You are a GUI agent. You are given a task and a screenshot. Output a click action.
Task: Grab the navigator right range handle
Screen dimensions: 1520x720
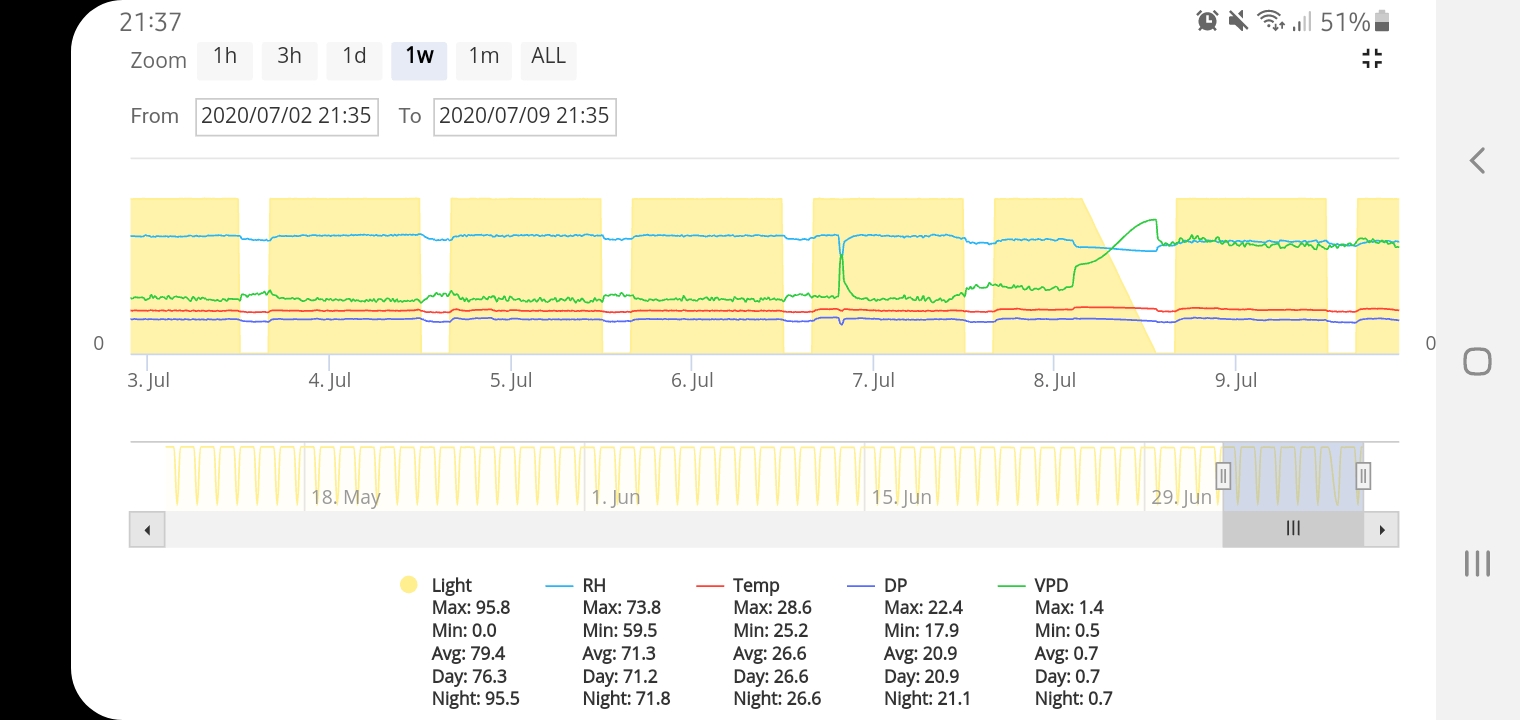pyautogui.click(x=1363, y=475)
